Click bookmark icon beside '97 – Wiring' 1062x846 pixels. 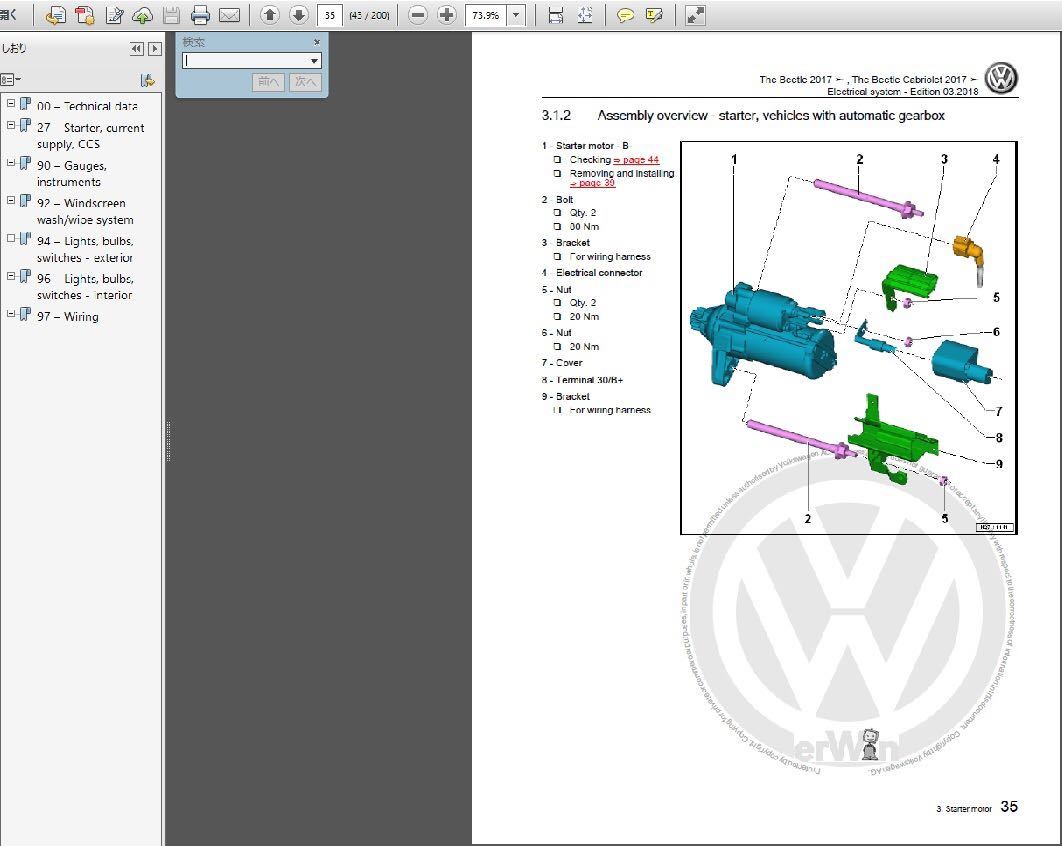25,314
